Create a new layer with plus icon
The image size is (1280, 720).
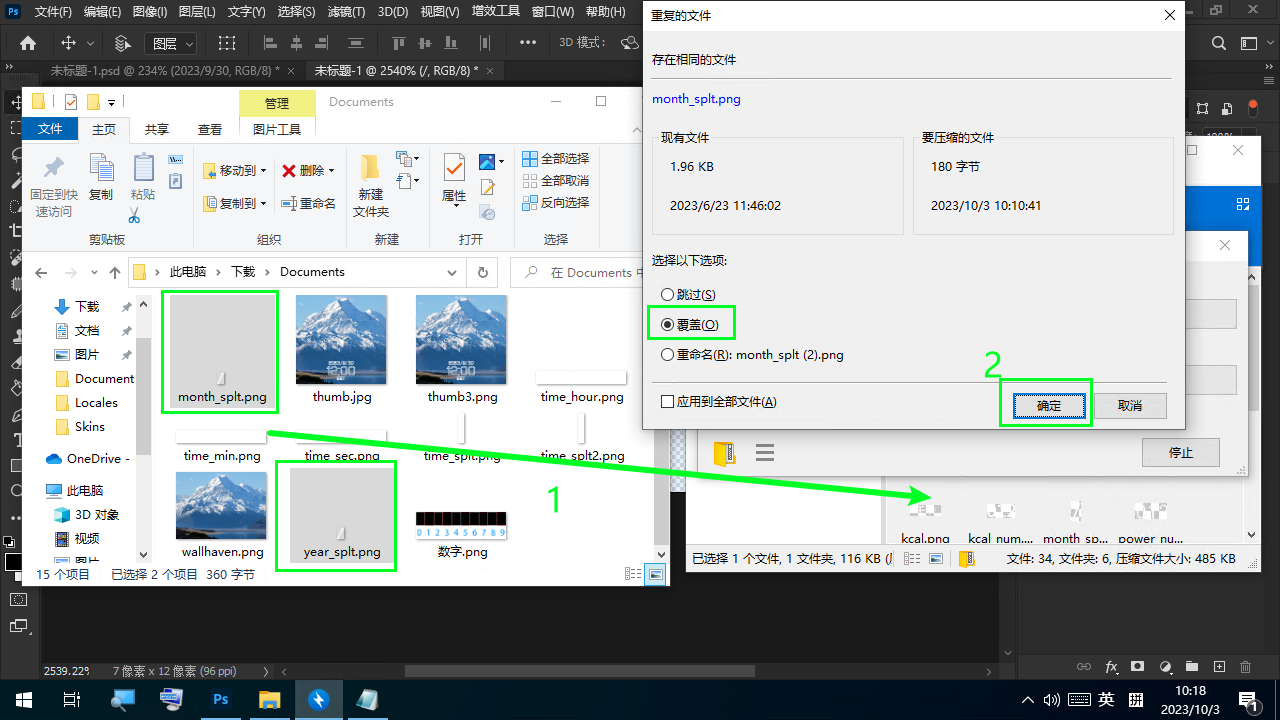tap(1219, 667)
